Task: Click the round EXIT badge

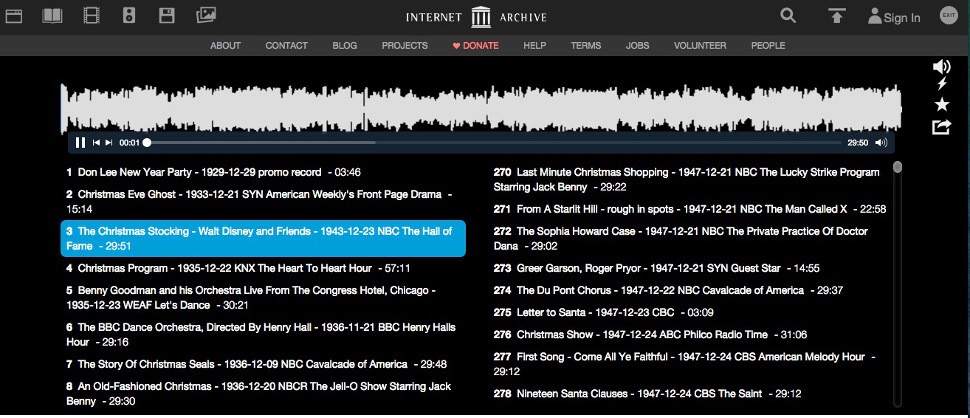Action: (x=948, y=15)
